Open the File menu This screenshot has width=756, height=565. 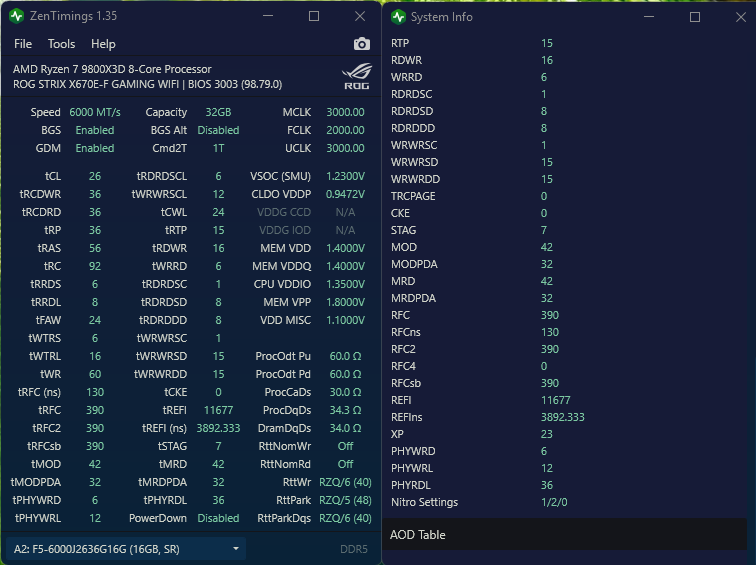click(23, 44)
